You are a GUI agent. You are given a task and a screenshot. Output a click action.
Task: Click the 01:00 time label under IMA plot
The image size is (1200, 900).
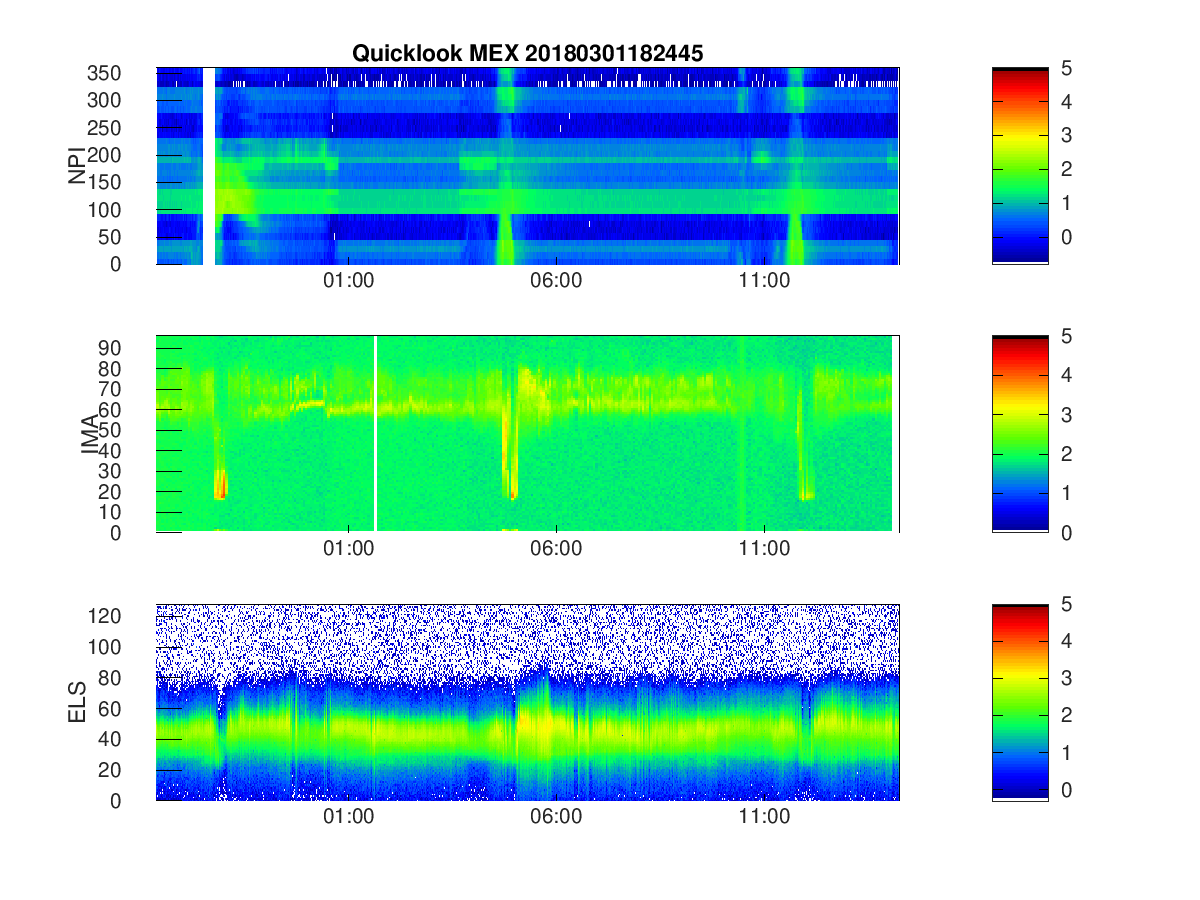coord(348,549)
